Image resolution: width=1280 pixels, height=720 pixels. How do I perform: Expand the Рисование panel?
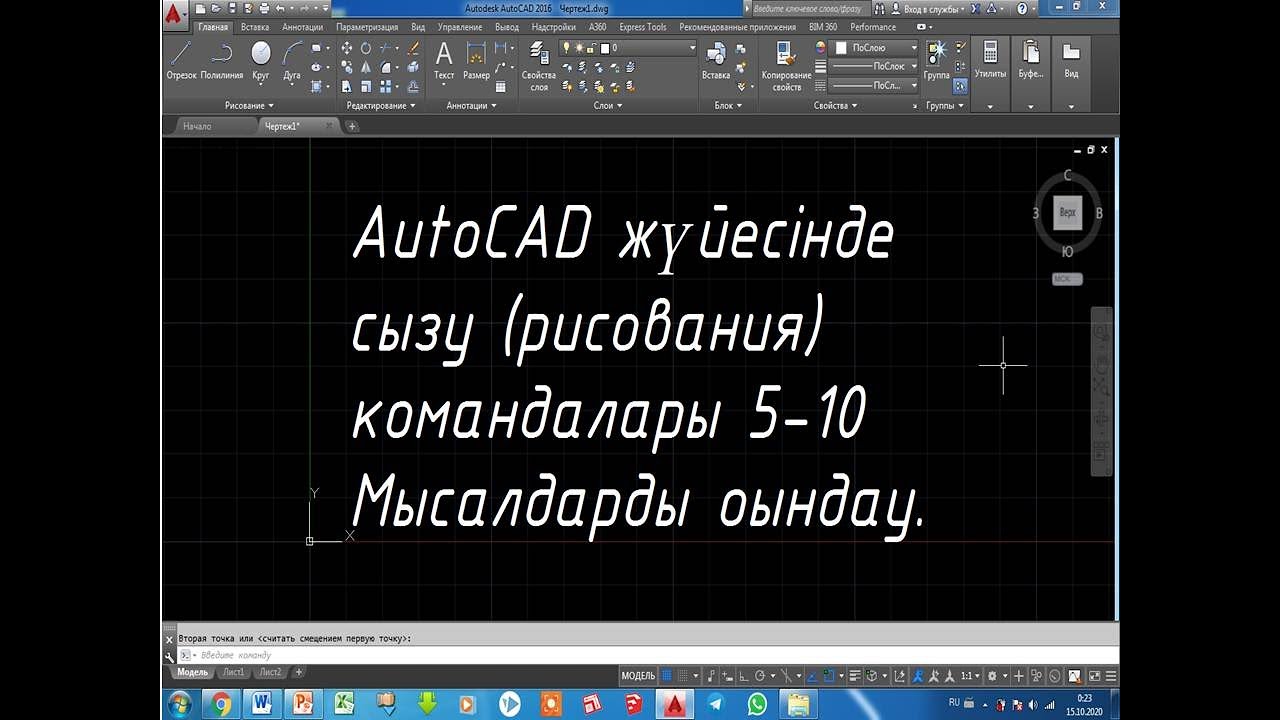click(249, 105)
